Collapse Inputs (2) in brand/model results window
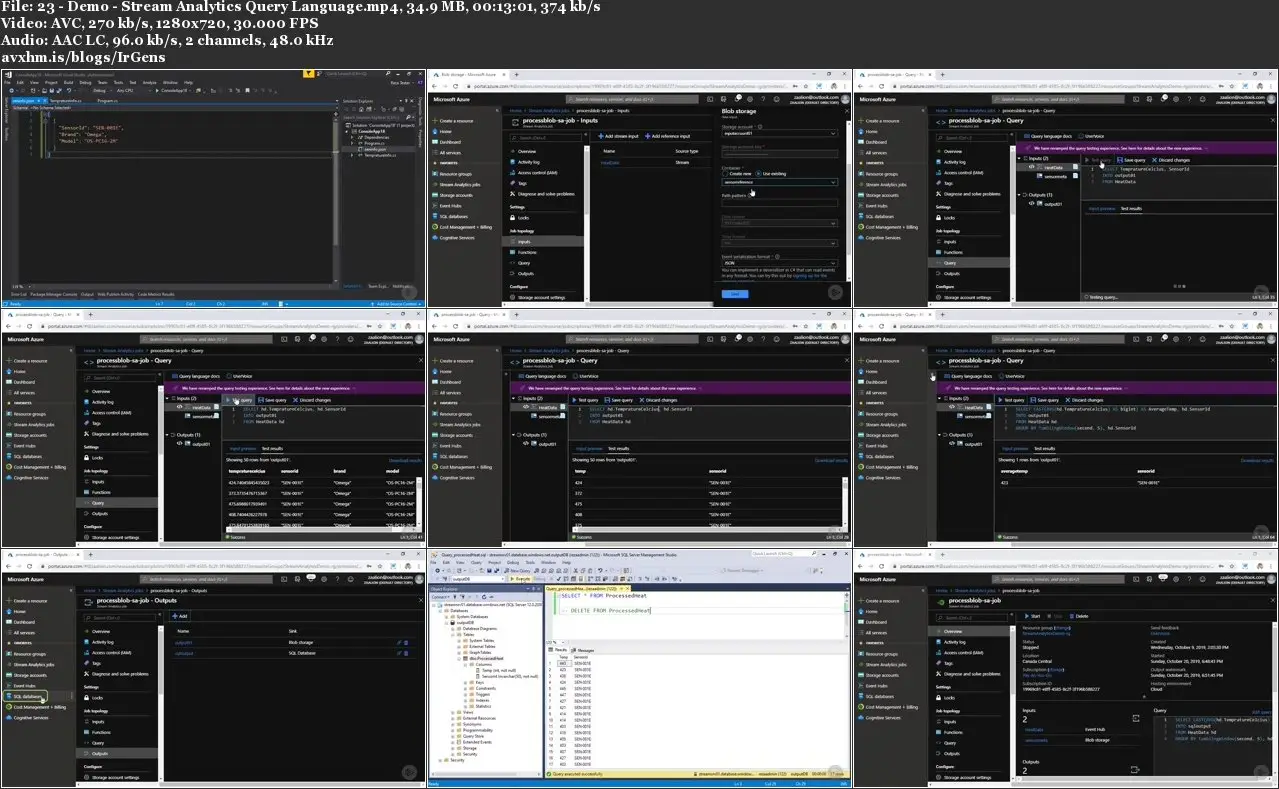Image resolution: width=1279 pixels, height=789 pixels. click(x=167, y=399)
